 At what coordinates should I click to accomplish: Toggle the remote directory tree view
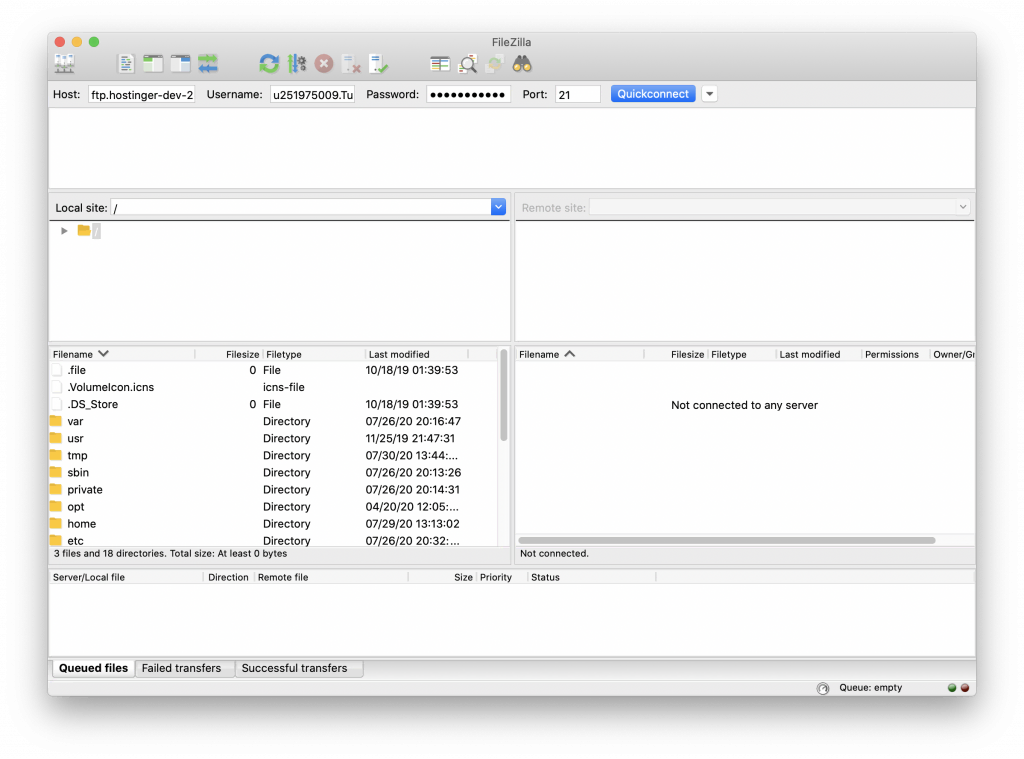[x=180, y=62]
